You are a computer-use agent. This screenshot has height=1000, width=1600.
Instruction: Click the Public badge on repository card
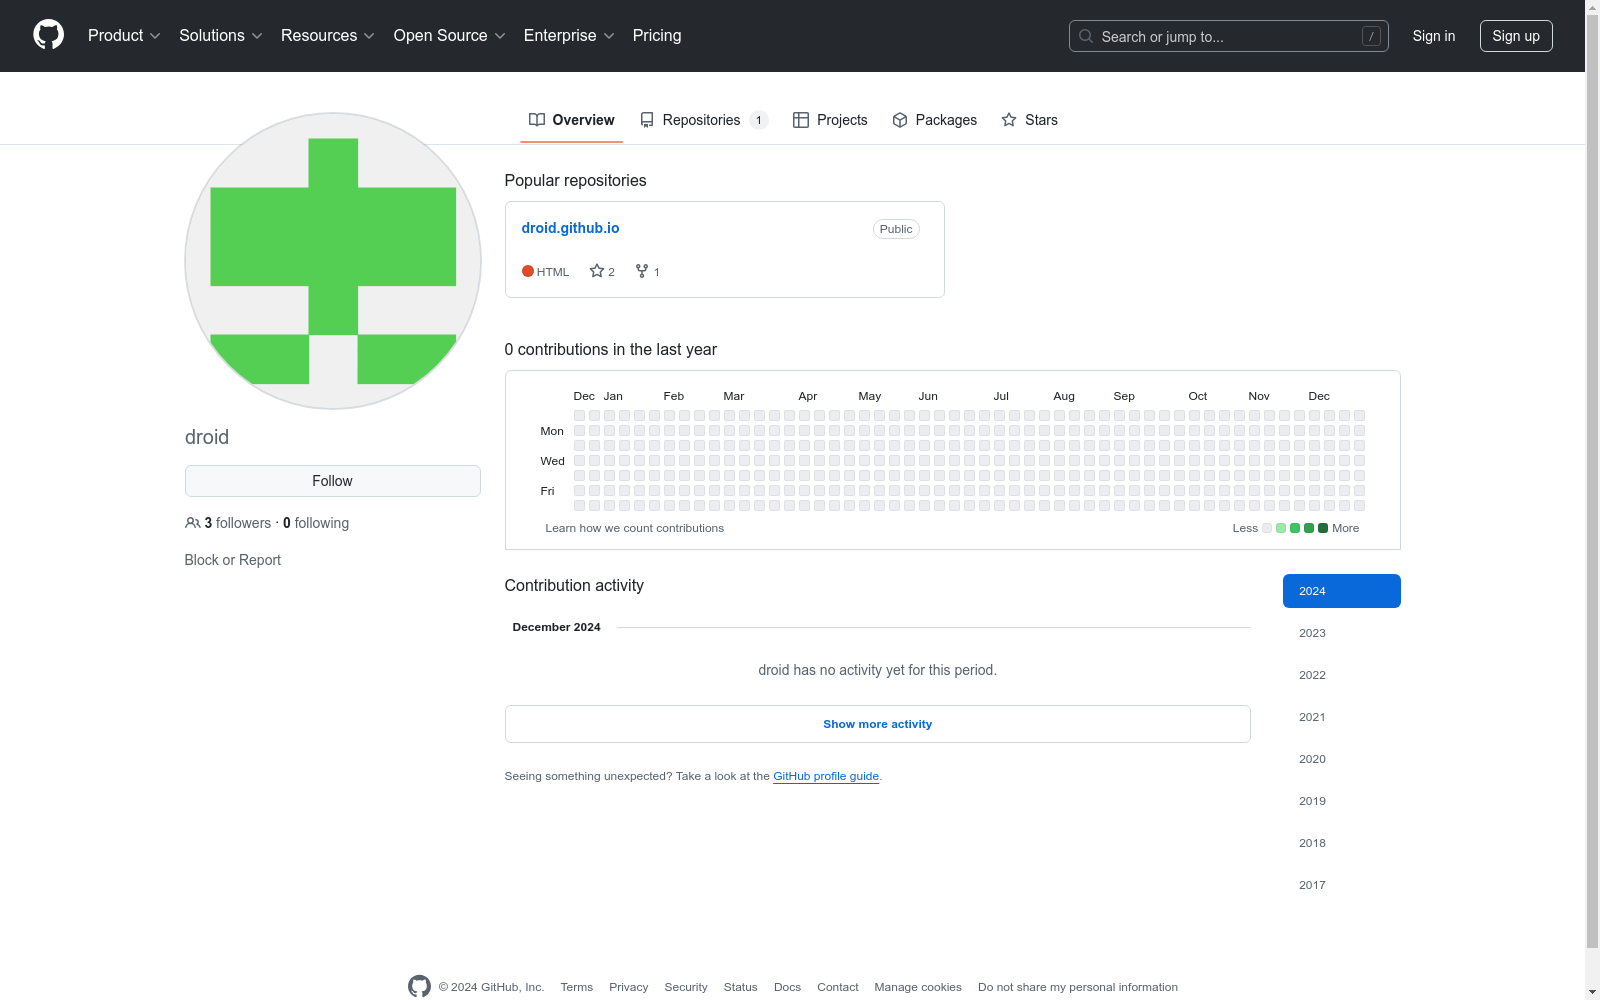pos(896,229)
